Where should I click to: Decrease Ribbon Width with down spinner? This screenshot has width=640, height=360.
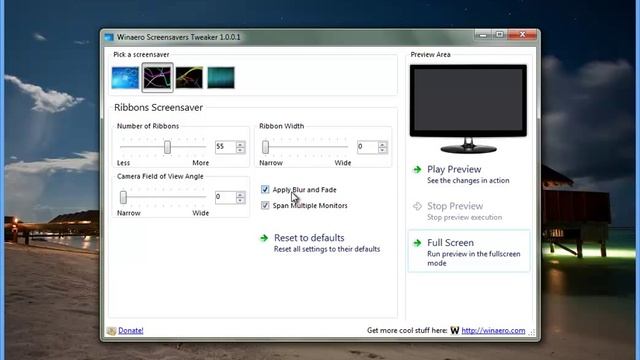click(382, 150)
